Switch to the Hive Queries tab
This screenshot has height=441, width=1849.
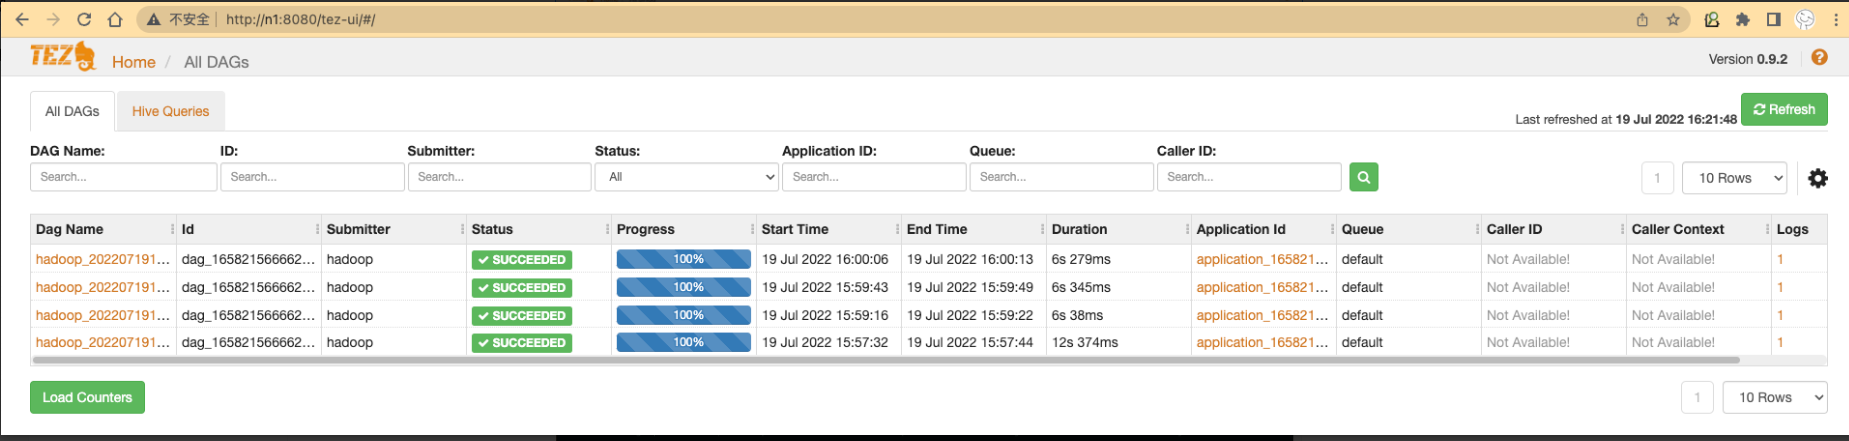tap(170, 111)
